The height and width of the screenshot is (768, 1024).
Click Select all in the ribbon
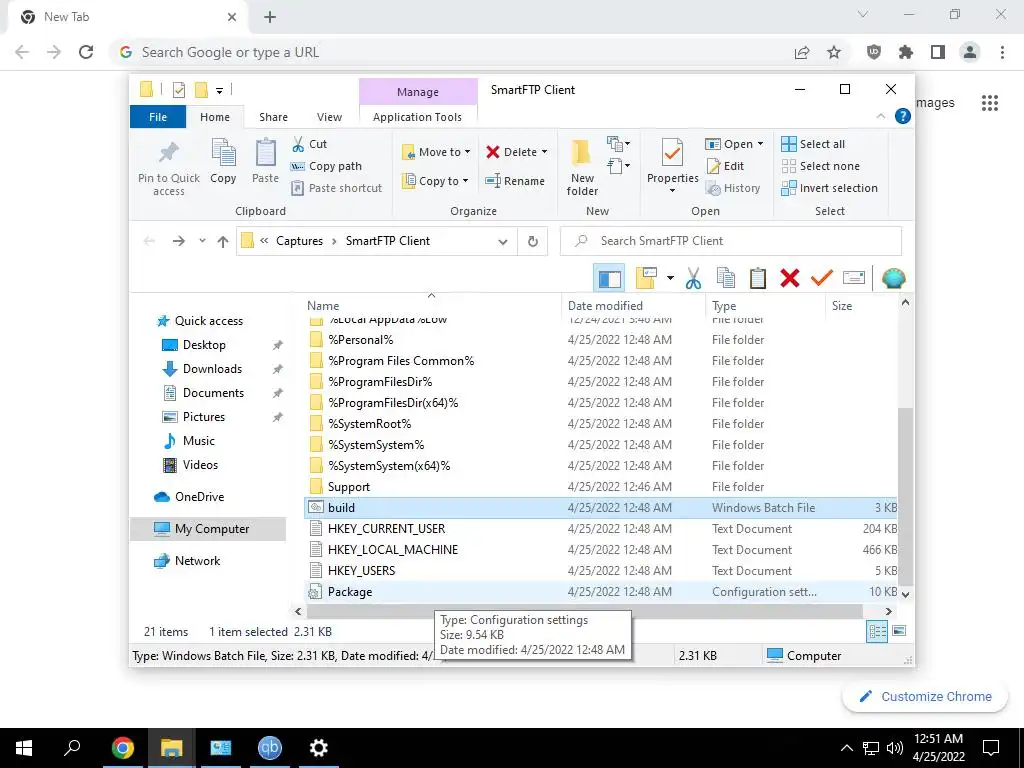click(813, 144)
